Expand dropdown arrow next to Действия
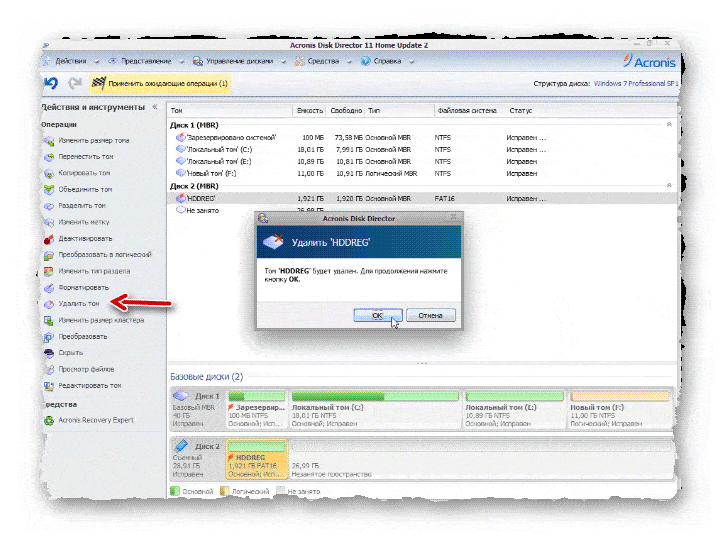Screen dimensions: 720x536 (x=97, y=62)
